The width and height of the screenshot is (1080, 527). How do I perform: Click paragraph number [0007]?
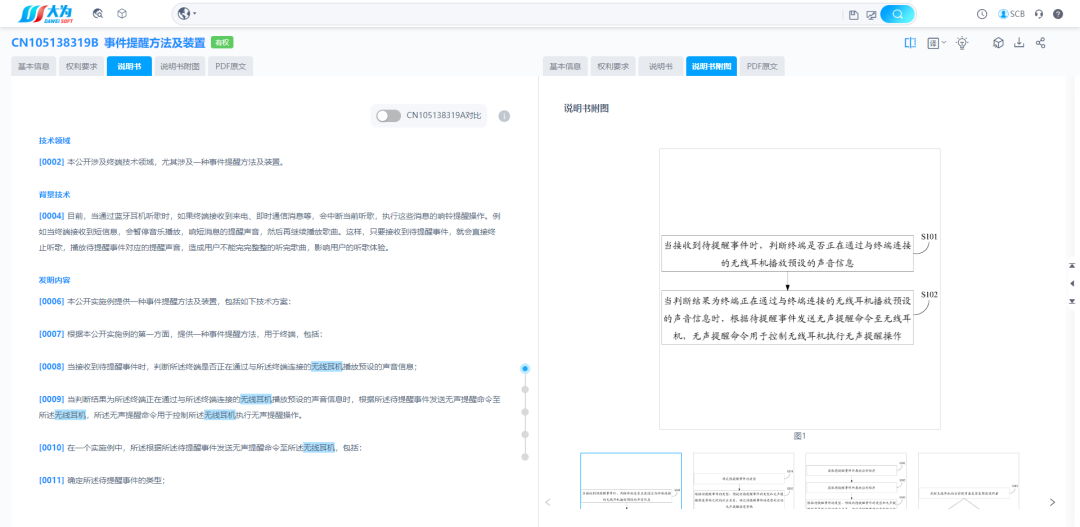tap(52, 334)
